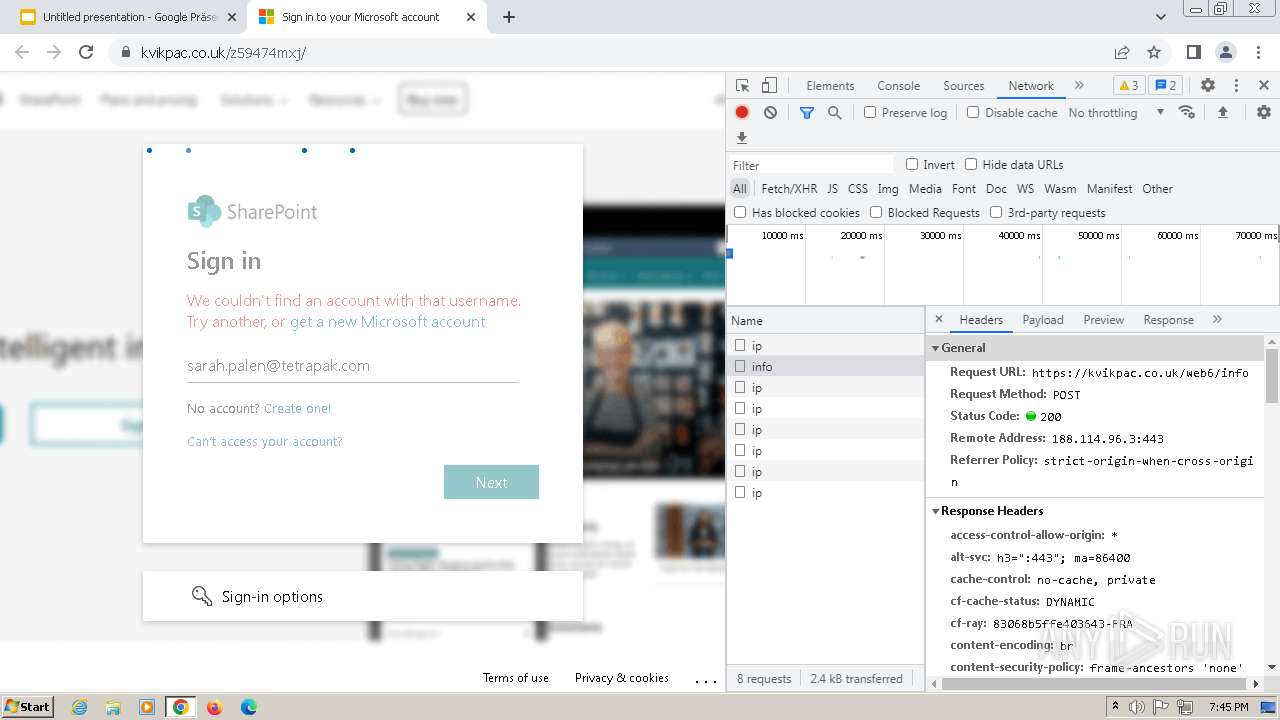Filter requests by Fetch/XHR
1280x720 pixels.
pyautogui.click(x=789, y=188)
